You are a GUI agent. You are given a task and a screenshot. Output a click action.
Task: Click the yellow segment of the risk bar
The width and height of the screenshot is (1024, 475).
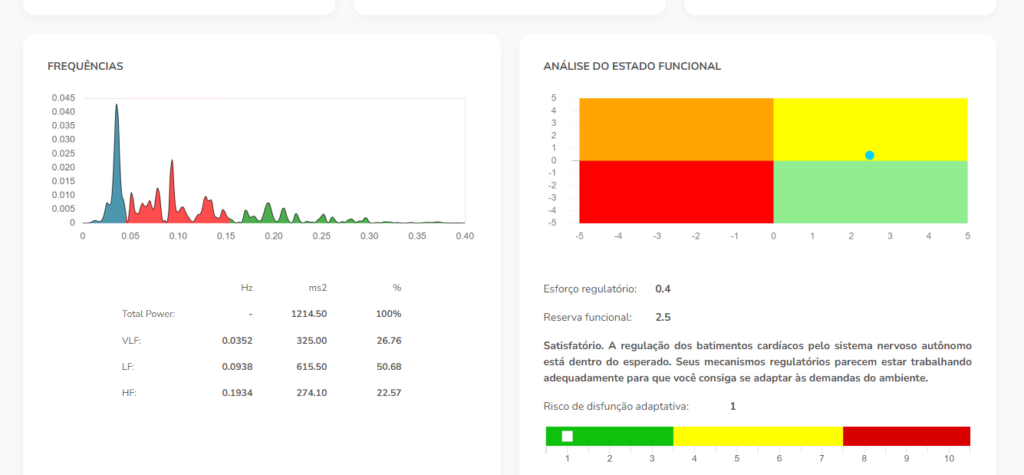click(x=758, y=436)
